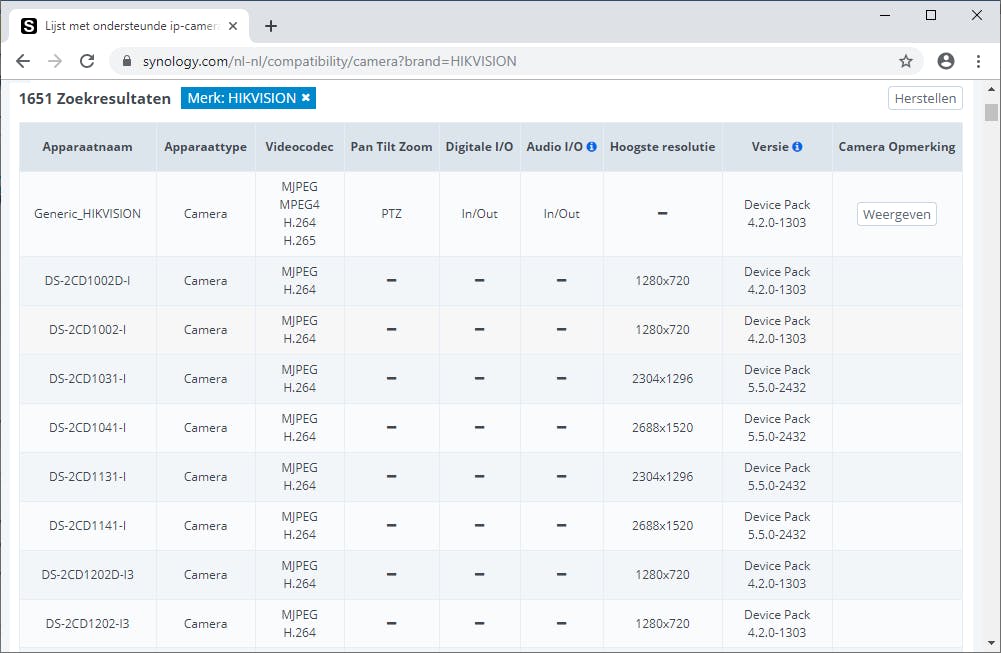Select the DS-2CD1031-I camera row

(87, 379)
